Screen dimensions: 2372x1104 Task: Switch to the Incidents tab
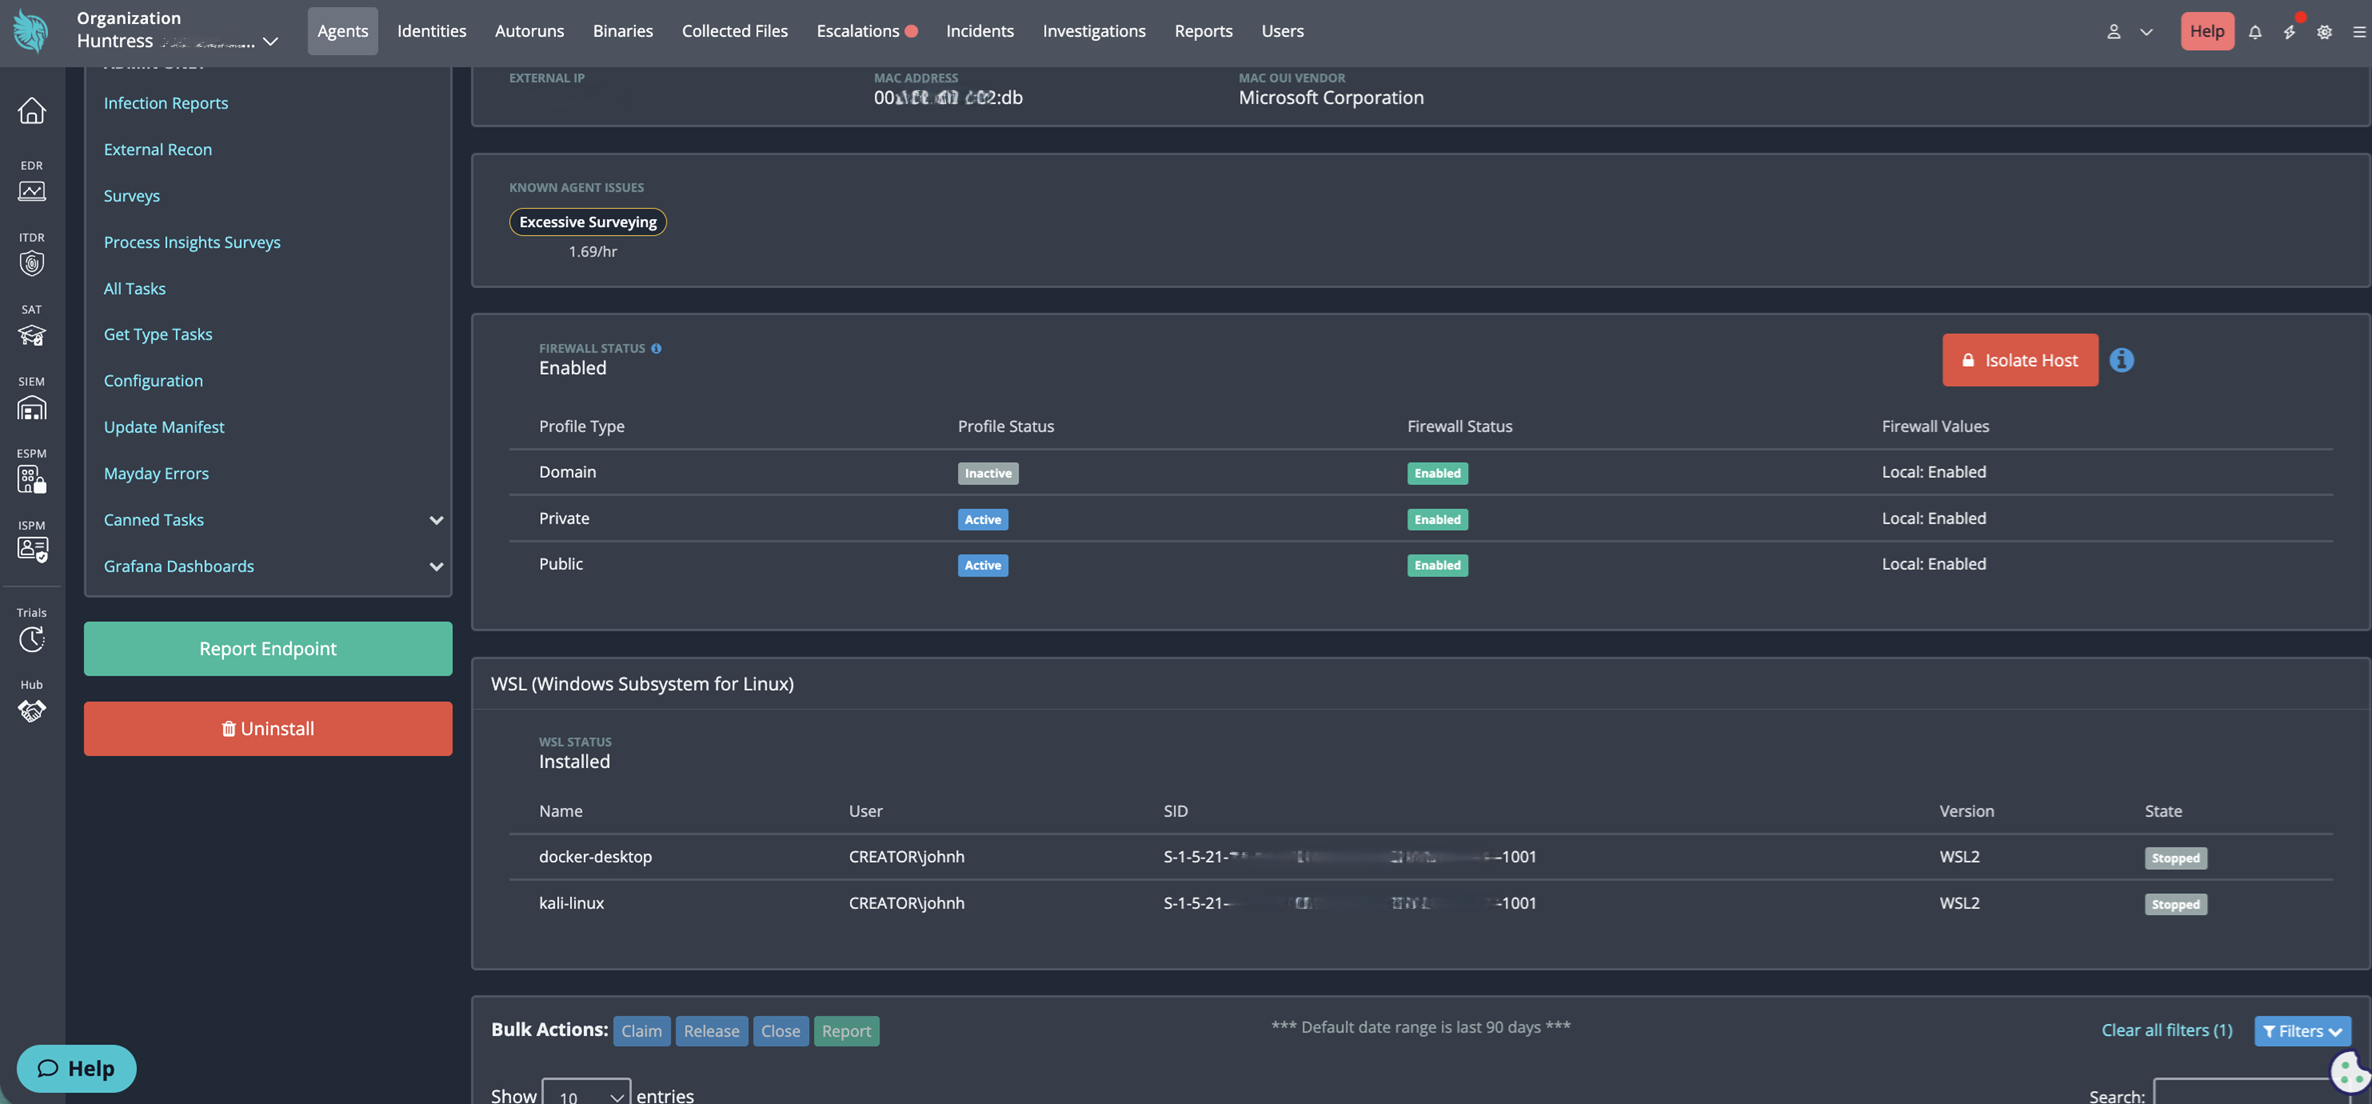pyautogui.click(x=980, y=31)
